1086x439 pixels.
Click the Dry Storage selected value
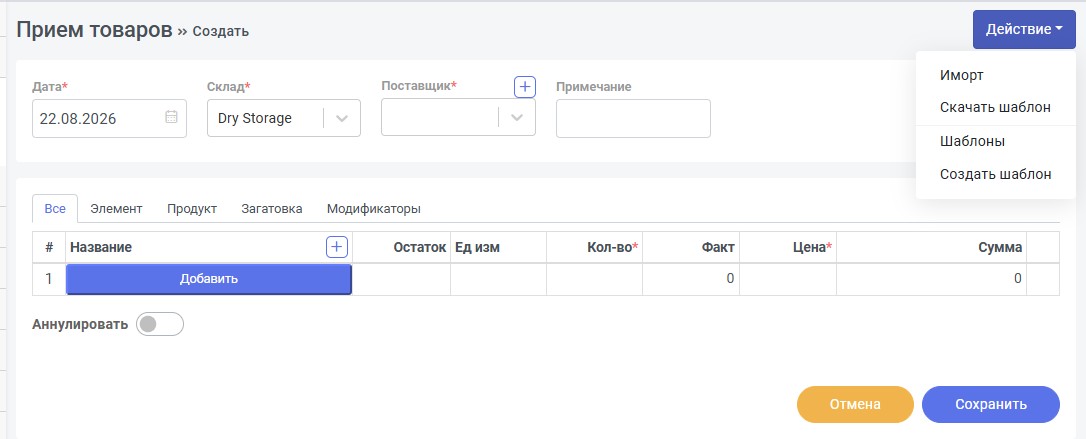click(x=255, y=118)
